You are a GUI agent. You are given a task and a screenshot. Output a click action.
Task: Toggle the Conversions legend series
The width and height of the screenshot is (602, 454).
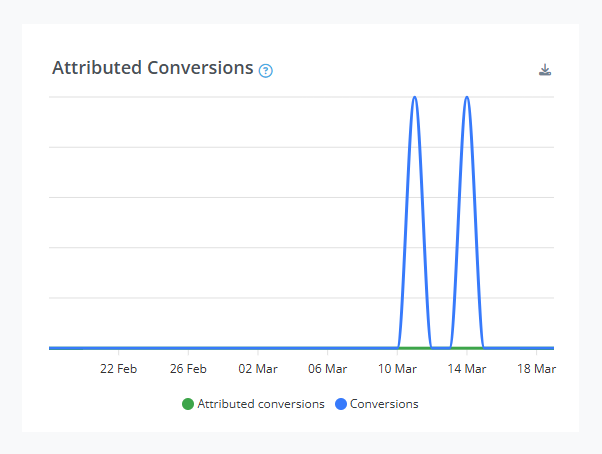pos(377,404)
